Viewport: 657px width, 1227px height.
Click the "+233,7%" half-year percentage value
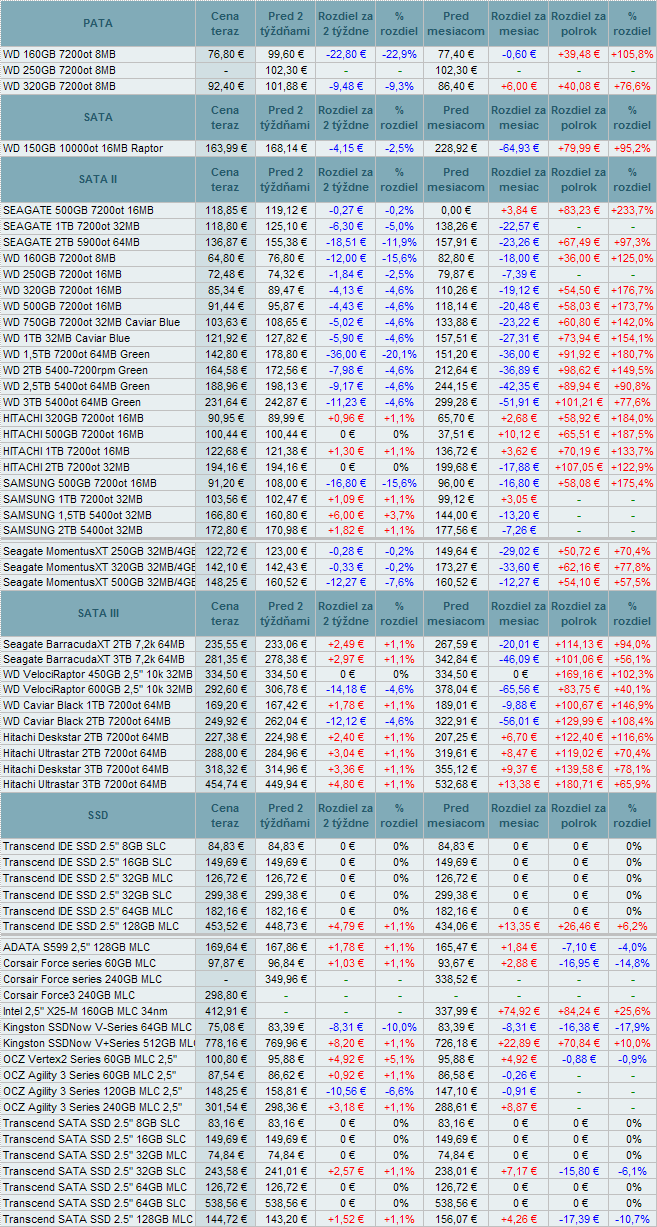coord(632,210)
